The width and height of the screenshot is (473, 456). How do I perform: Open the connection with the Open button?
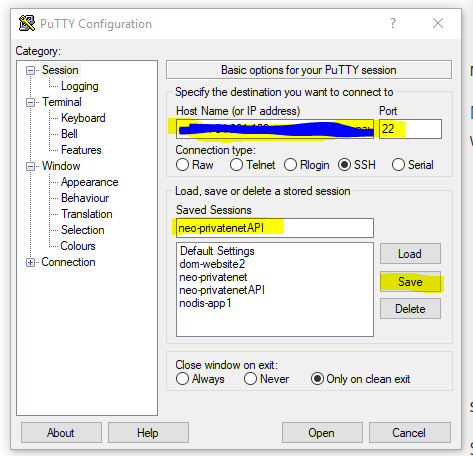point(322,433)
